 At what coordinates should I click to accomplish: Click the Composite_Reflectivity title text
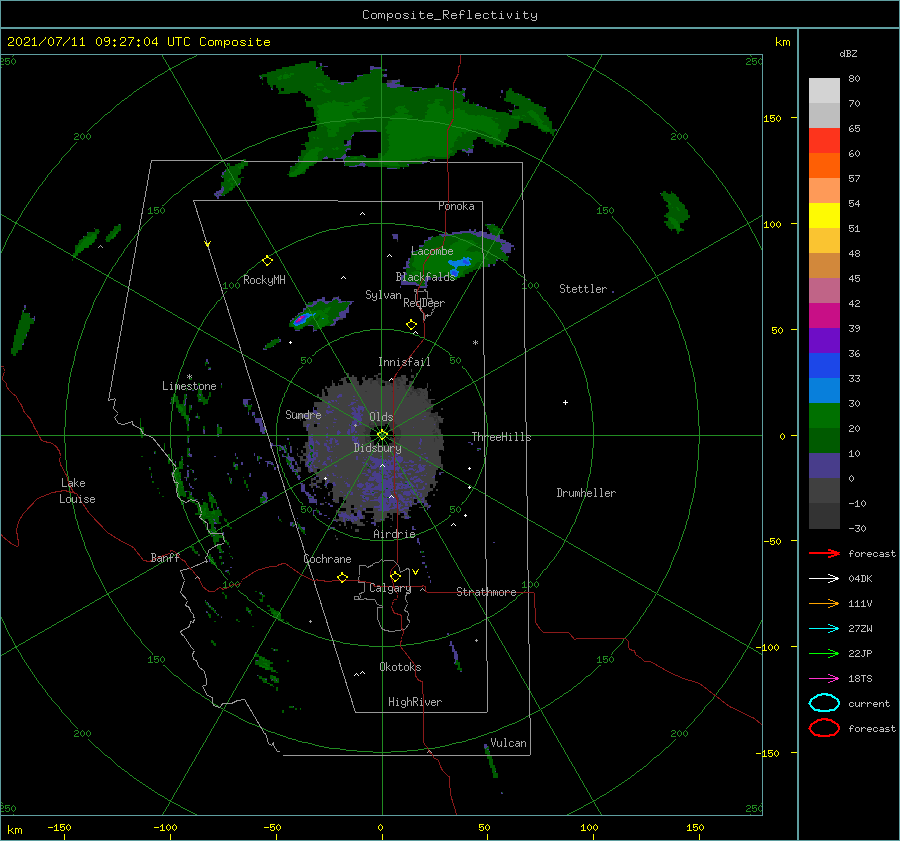tap(449, 15)
